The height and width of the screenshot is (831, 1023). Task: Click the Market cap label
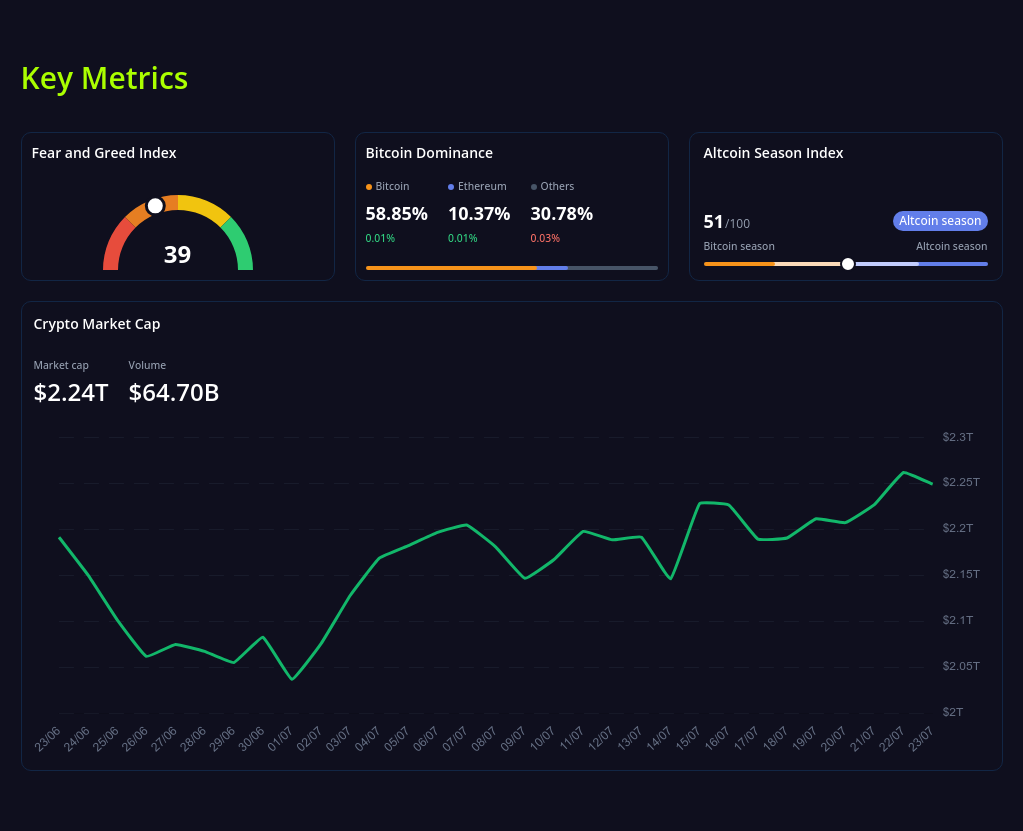[x=61, y=365]
